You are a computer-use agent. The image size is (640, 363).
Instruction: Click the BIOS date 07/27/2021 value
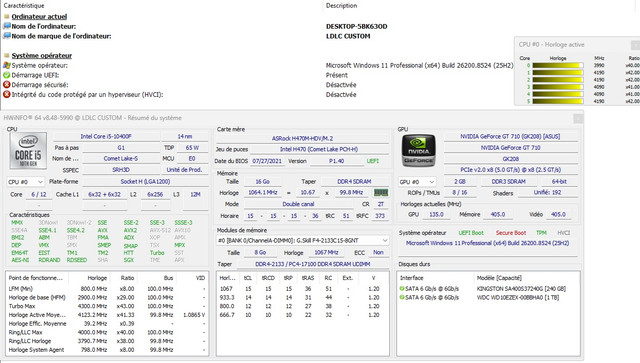[x=267, y=161]
